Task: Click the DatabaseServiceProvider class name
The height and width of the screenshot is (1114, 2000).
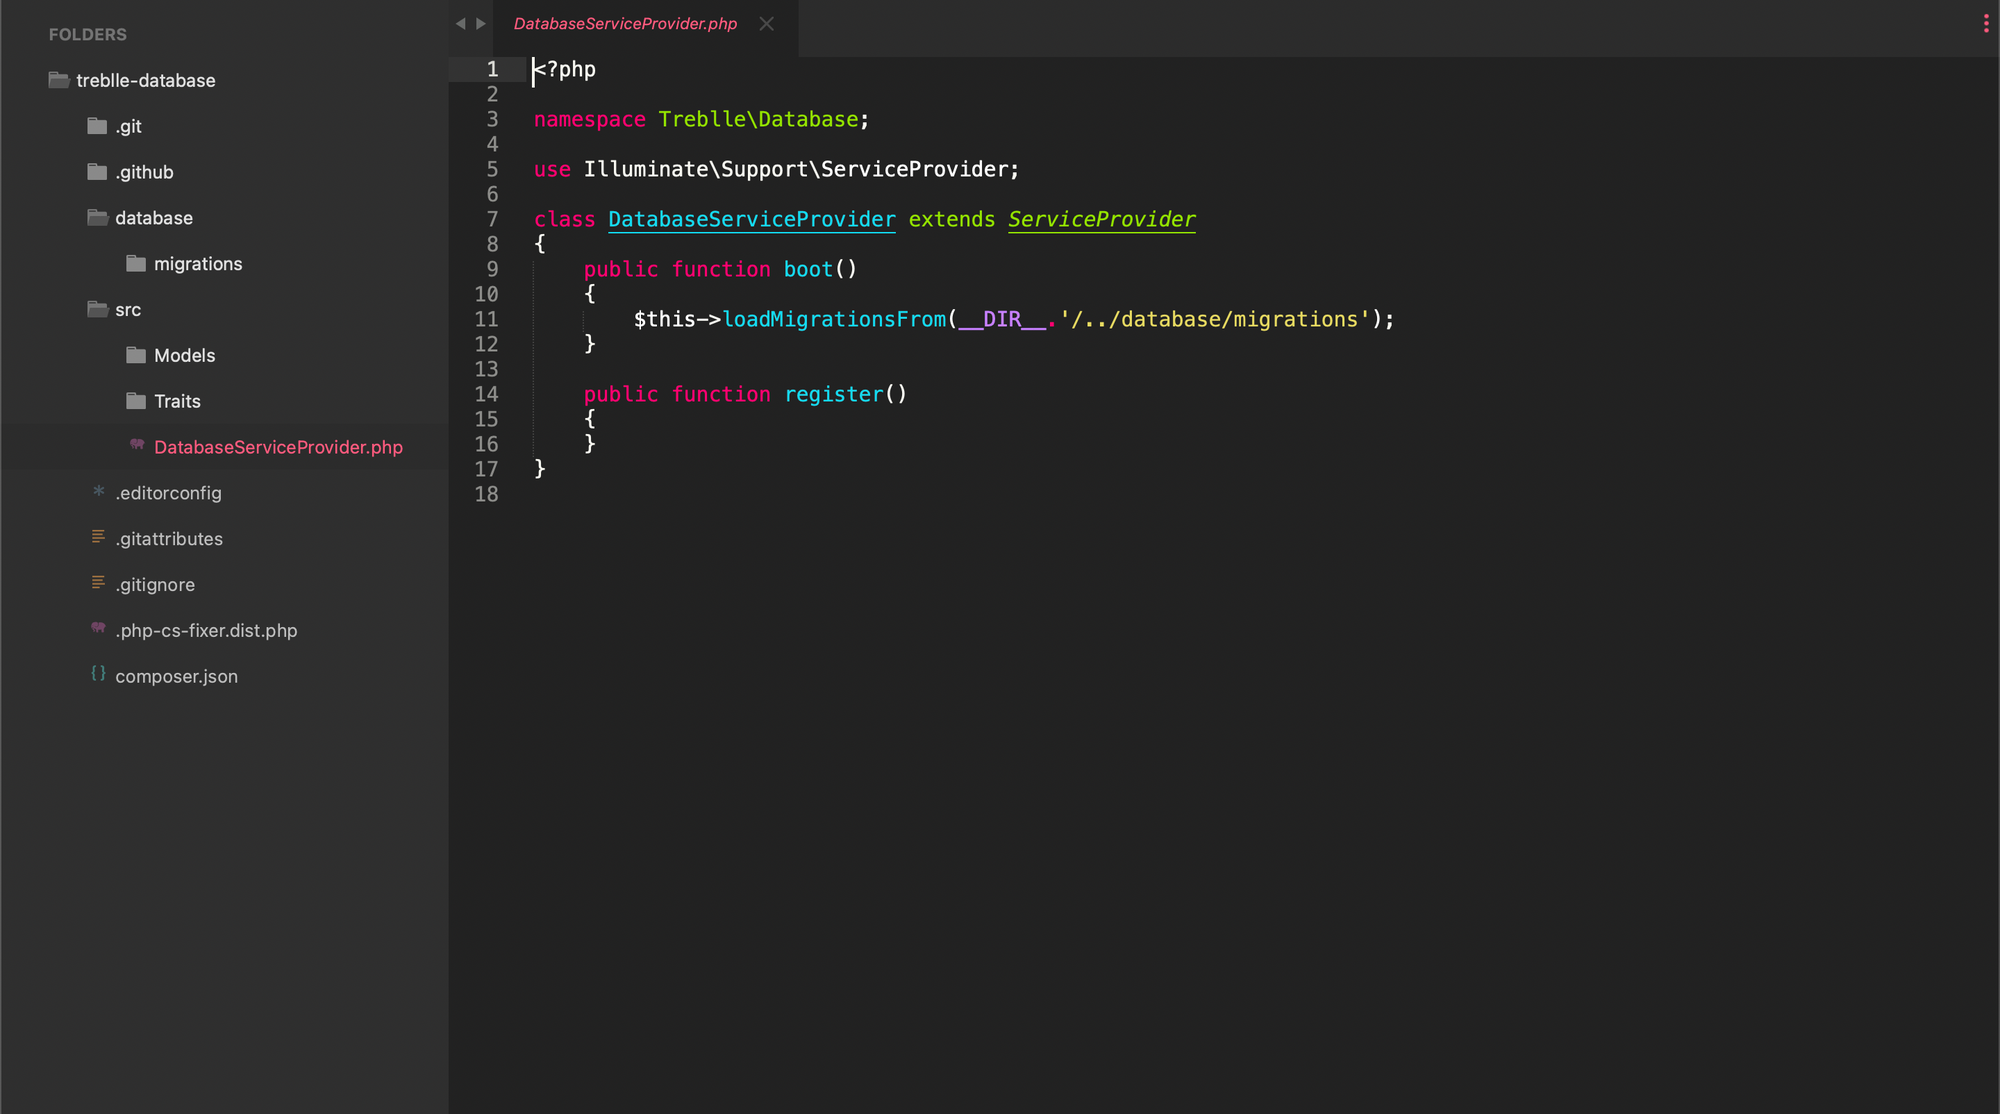Action: click(x=752, y=219)
